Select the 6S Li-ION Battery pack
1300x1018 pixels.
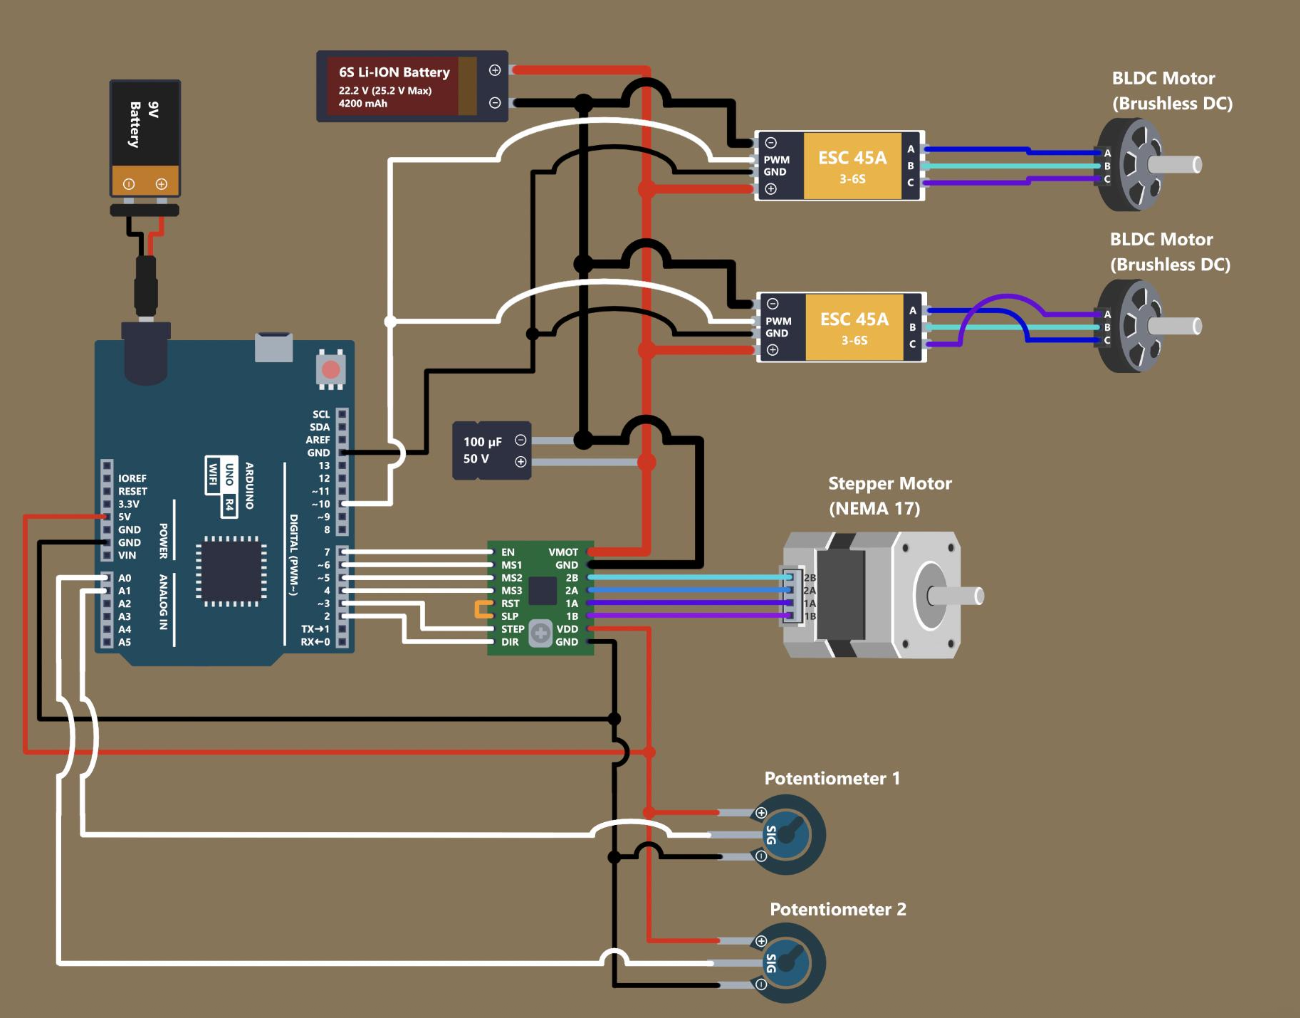pos(410,87)
